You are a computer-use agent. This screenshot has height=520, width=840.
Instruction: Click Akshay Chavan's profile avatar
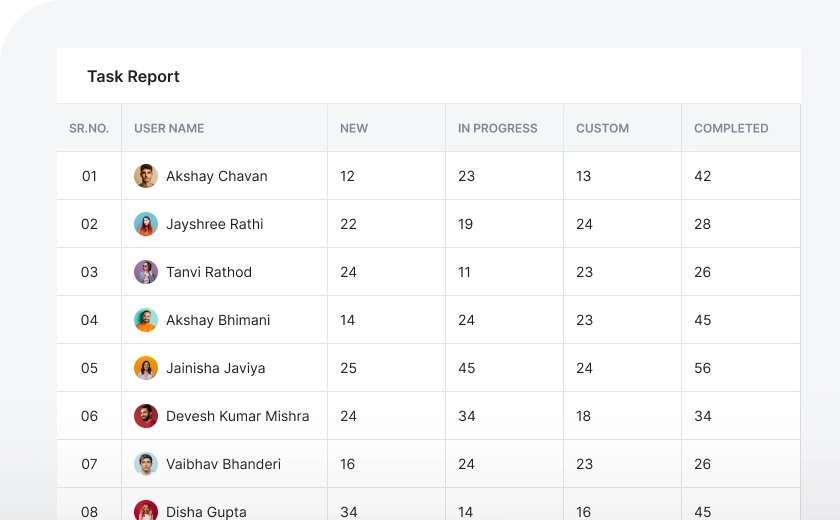146,176
